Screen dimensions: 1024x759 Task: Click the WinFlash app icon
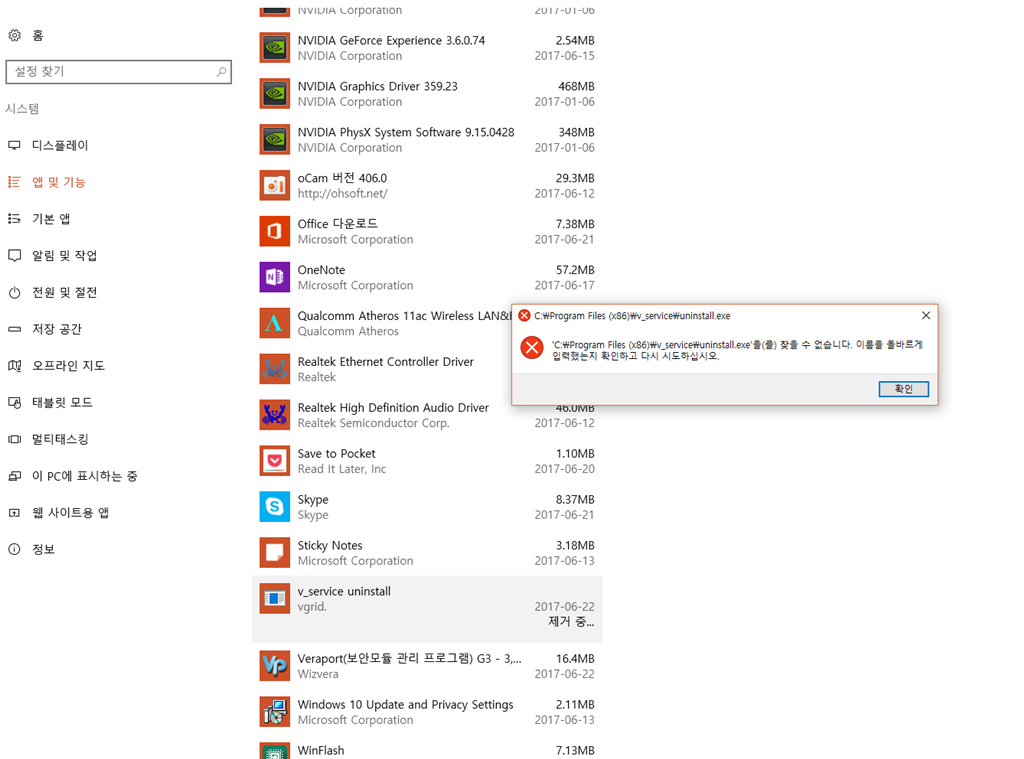(274, 751)
